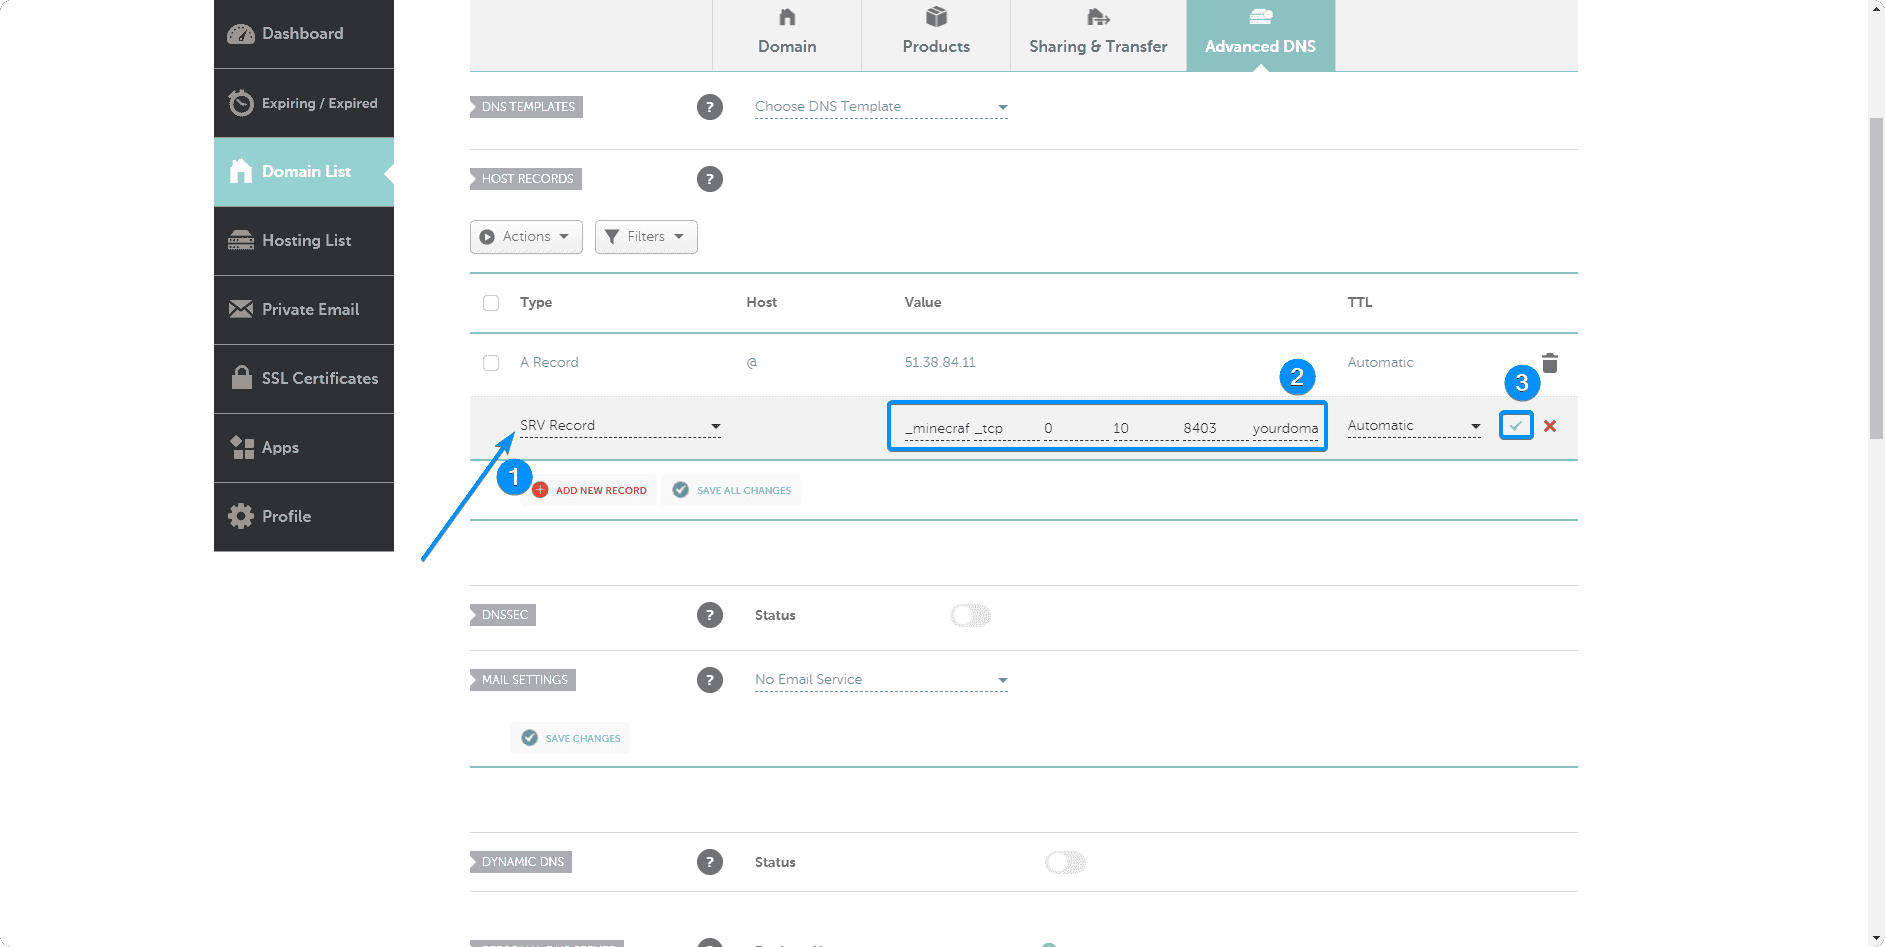Click help icon beside Dynamic DNS
The height and width of the screenshot is (947, 1885).
coord(709,862)
